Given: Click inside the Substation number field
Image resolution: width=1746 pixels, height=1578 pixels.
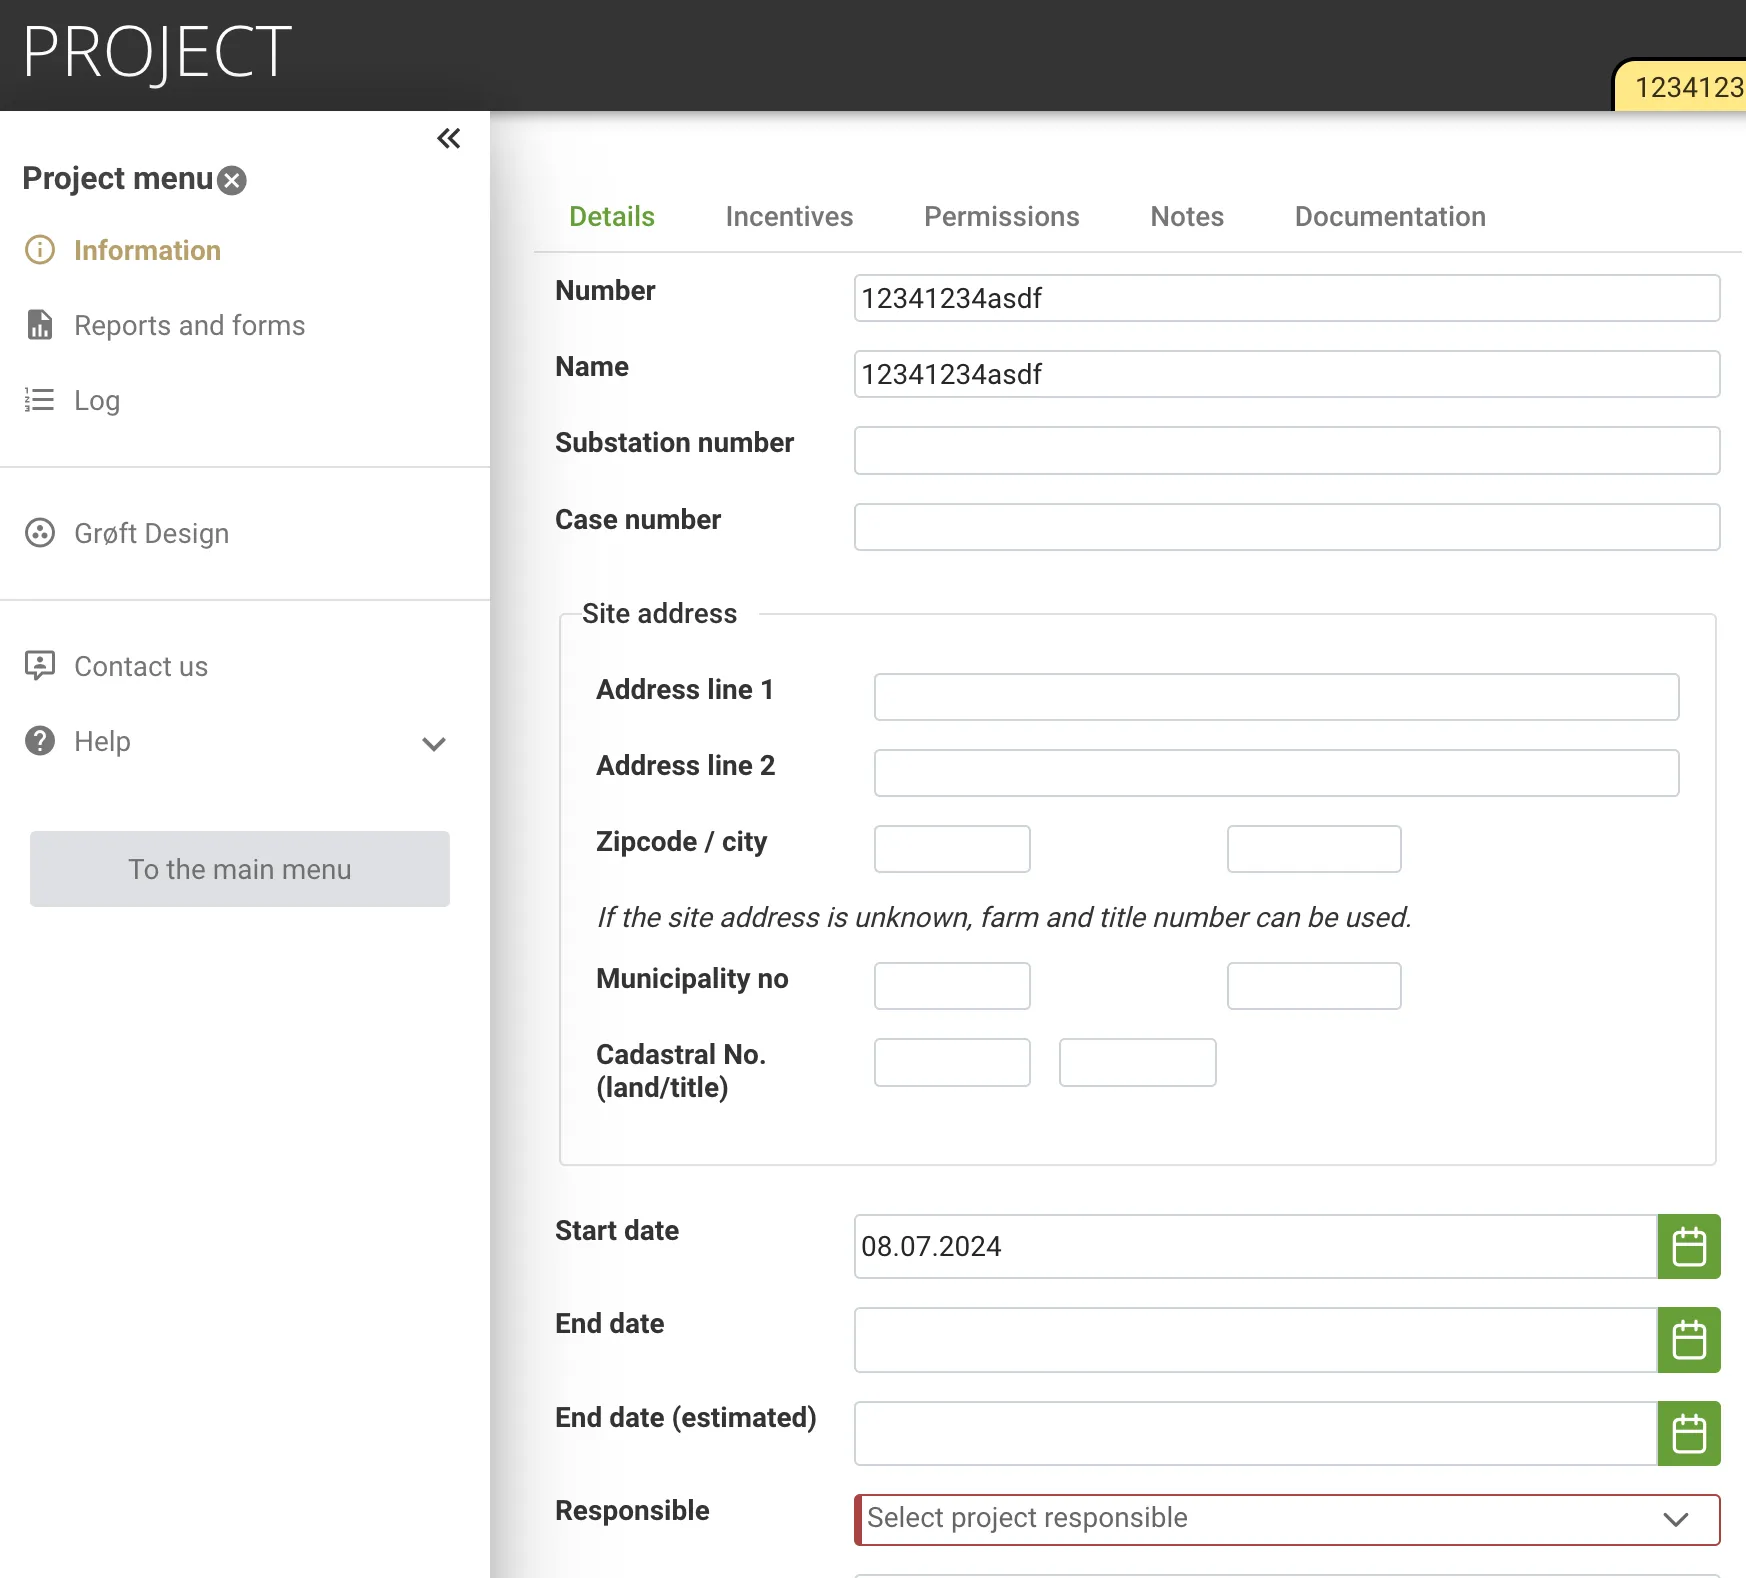Looking at the screenshot, I should 1286,451.
